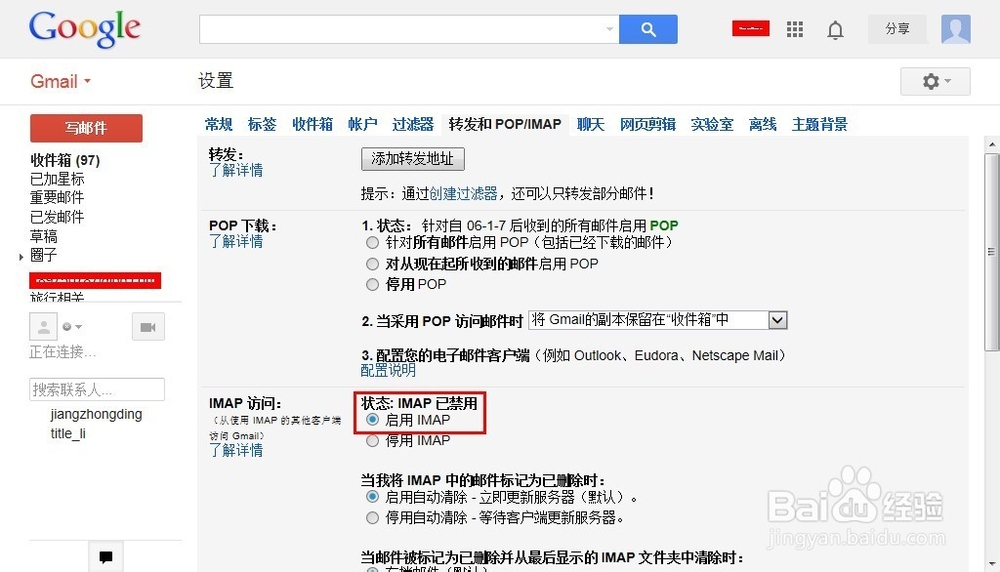Open the 离线 settings tab
The image size is (1000, 572).
coord(762,124)
